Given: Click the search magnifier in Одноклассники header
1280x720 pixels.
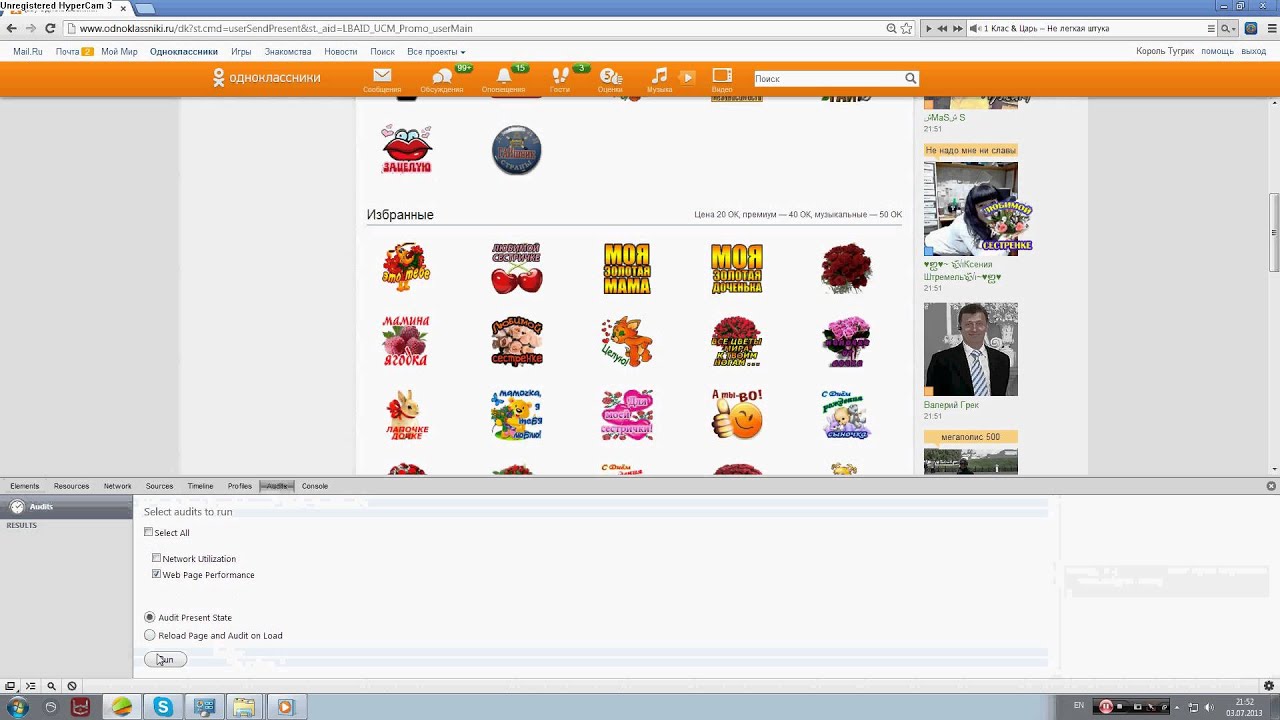Looking at the screenshot, I should click(x=910, y=78).
